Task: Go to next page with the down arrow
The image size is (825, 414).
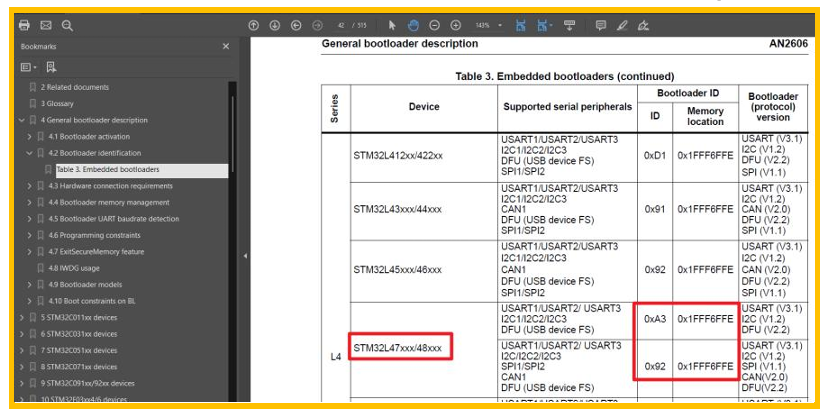Action: click(275, 25)
